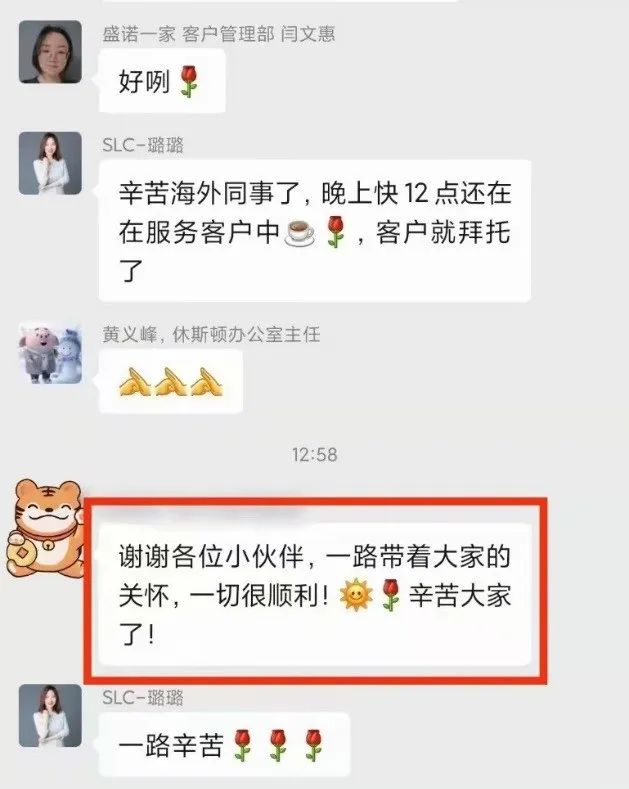Tap the rose emoji beside the coffee cup

pos(335,232)
